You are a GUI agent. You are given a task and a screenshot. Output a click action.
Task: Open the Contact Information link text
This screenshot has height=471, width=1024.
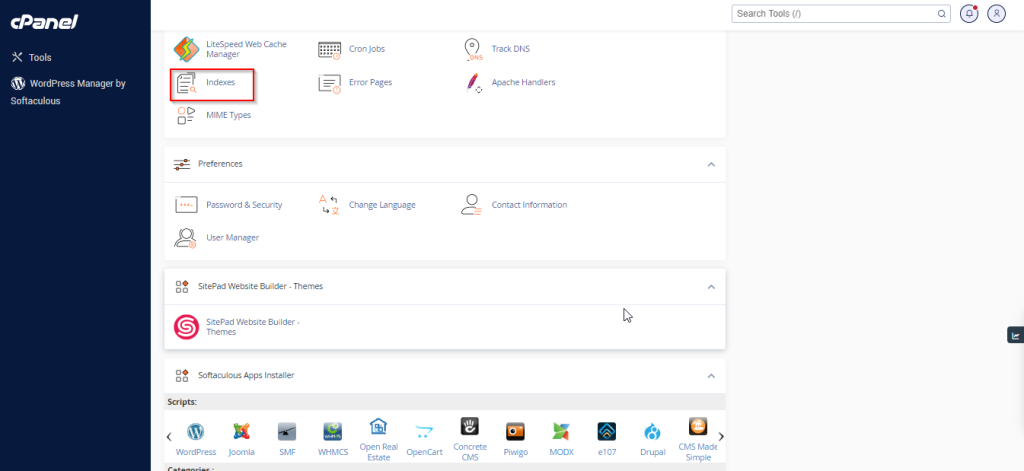(x=529, y=204)
